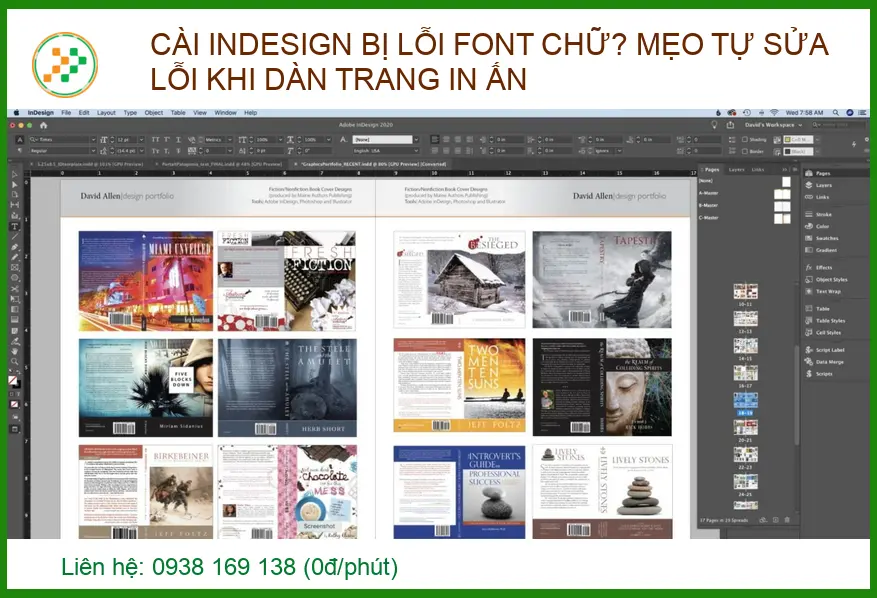The width and height of the screenshot is (877, 598).
Task: Open the Text Wrap panel
Action: [x=823, y=291]
